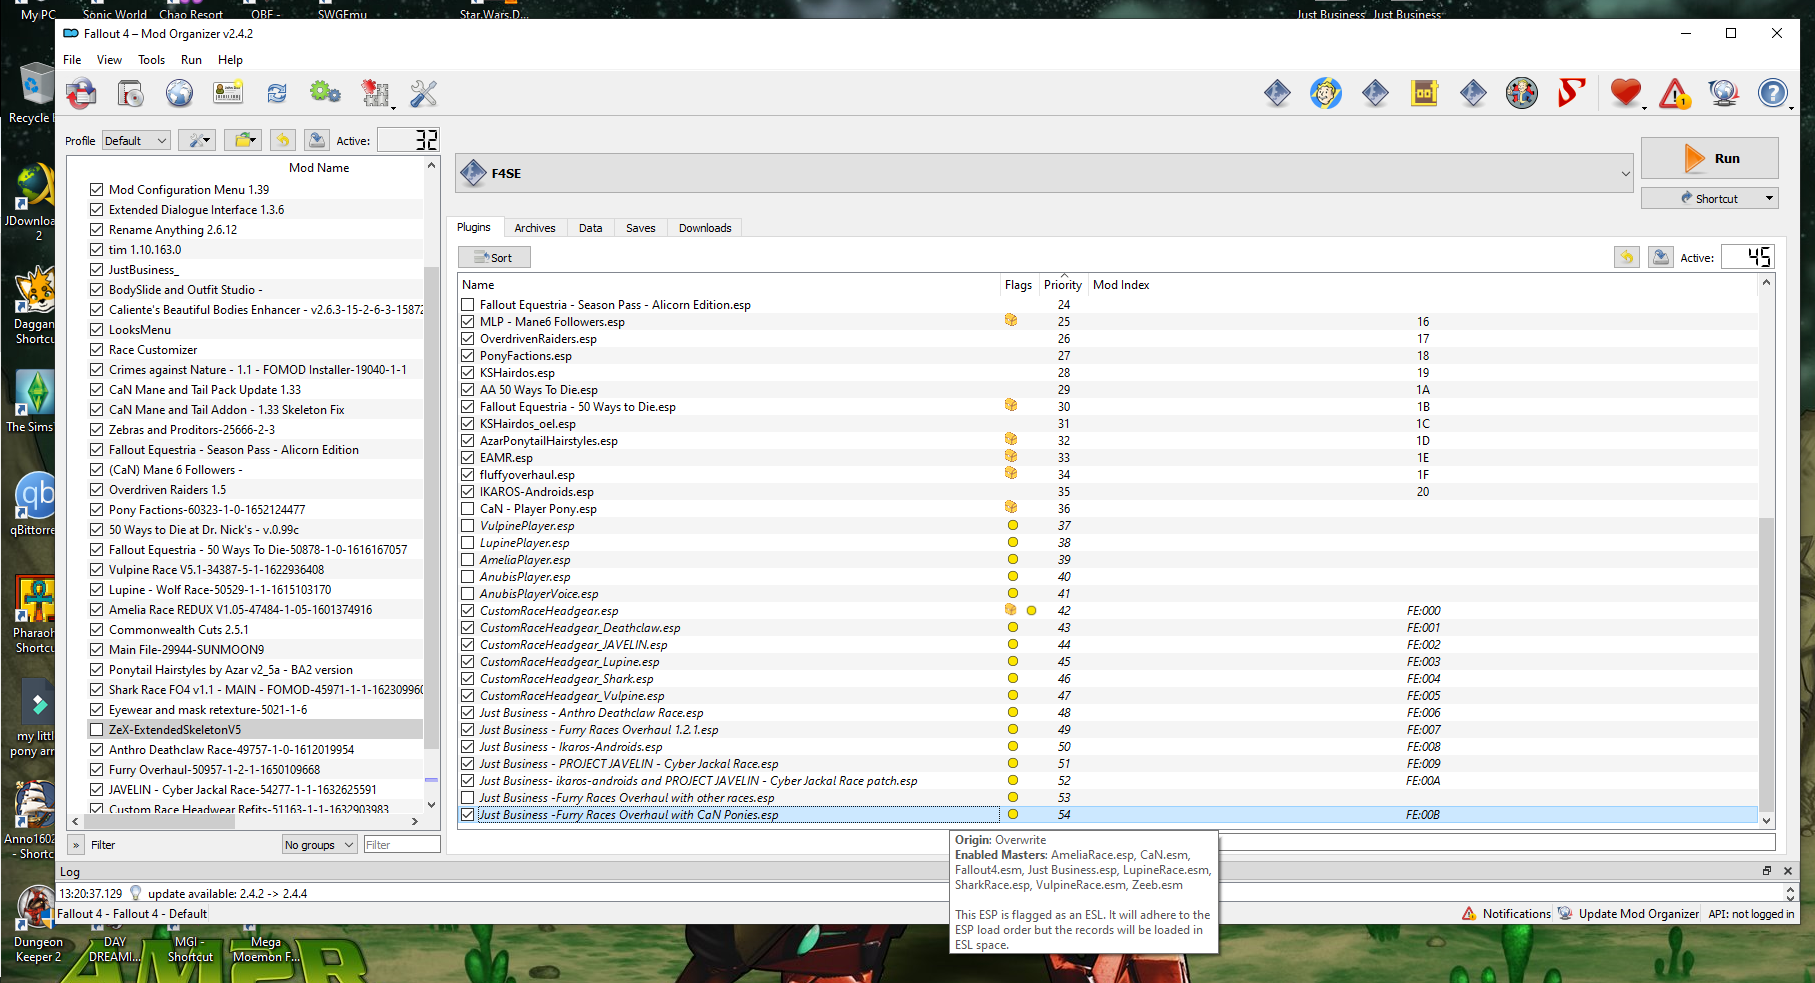The width and height of the screenshot is (1815, 983).
Task: Open the File menu
Action: pos(72,60)
